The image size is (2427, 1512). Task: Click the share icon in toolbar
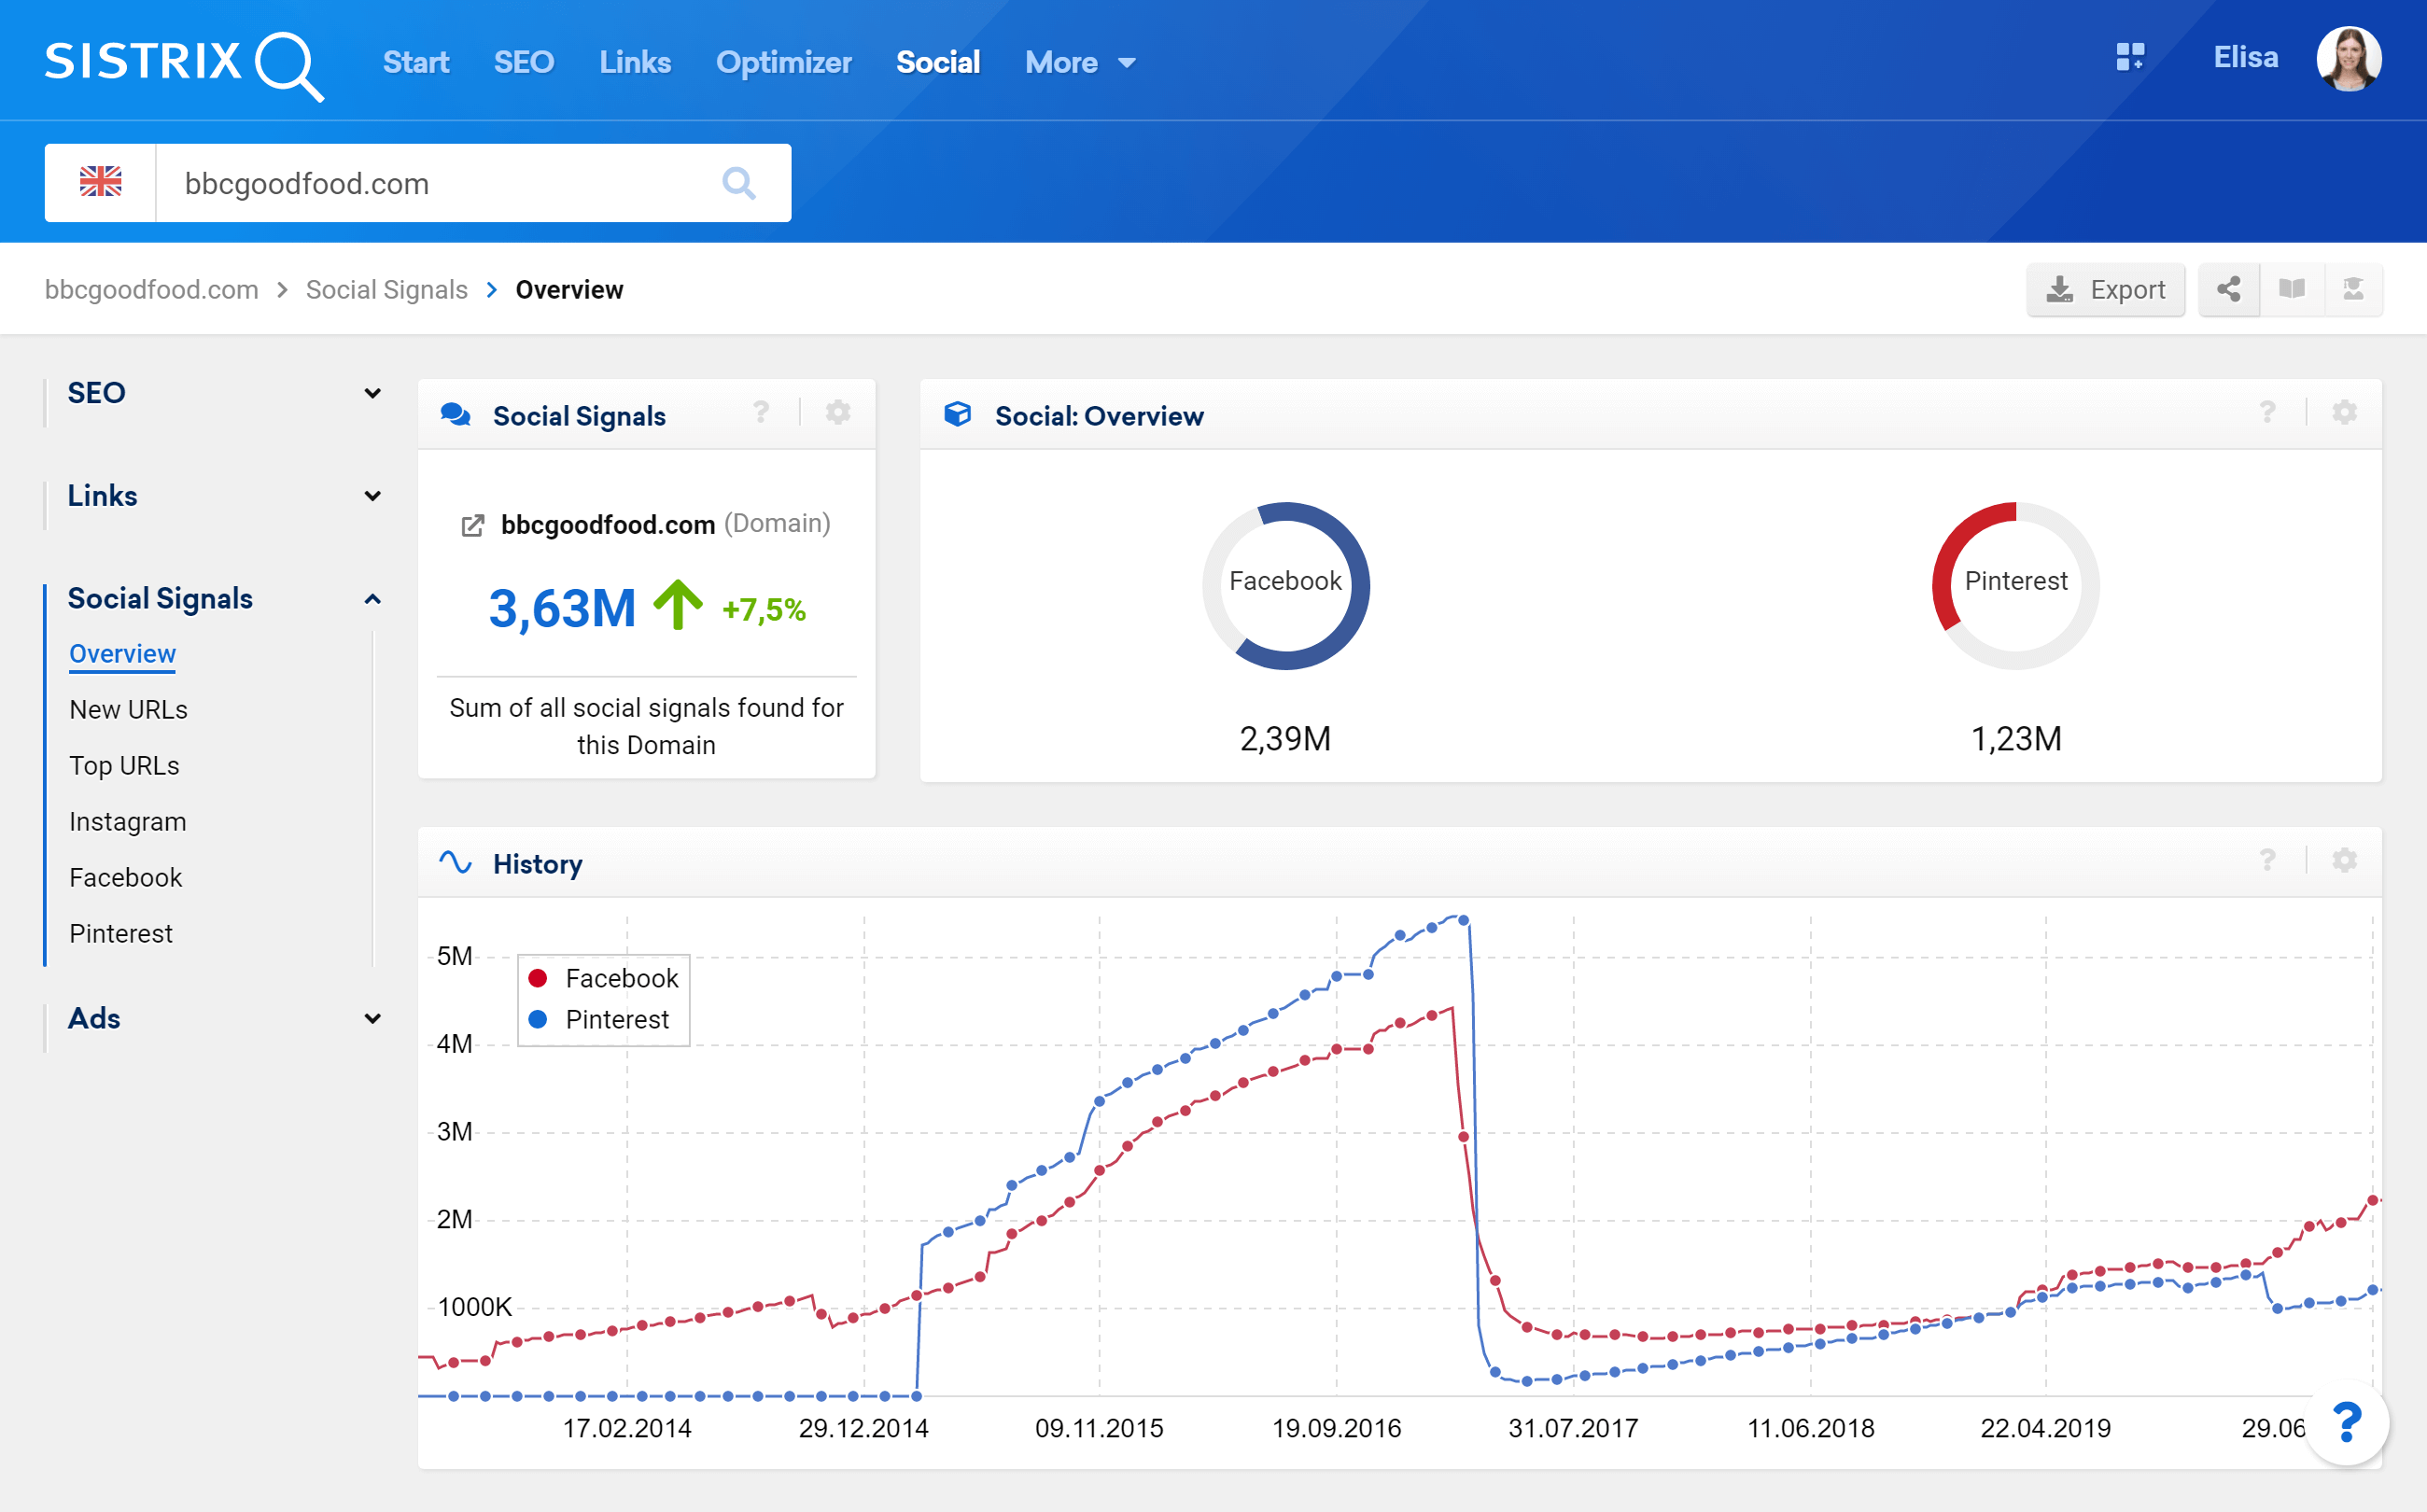point(2229,290)
